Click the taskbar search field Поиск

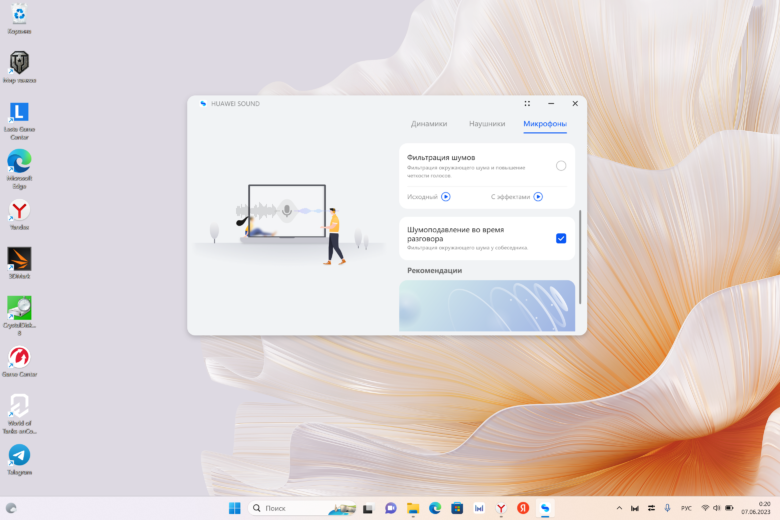(x=301, y=508)
